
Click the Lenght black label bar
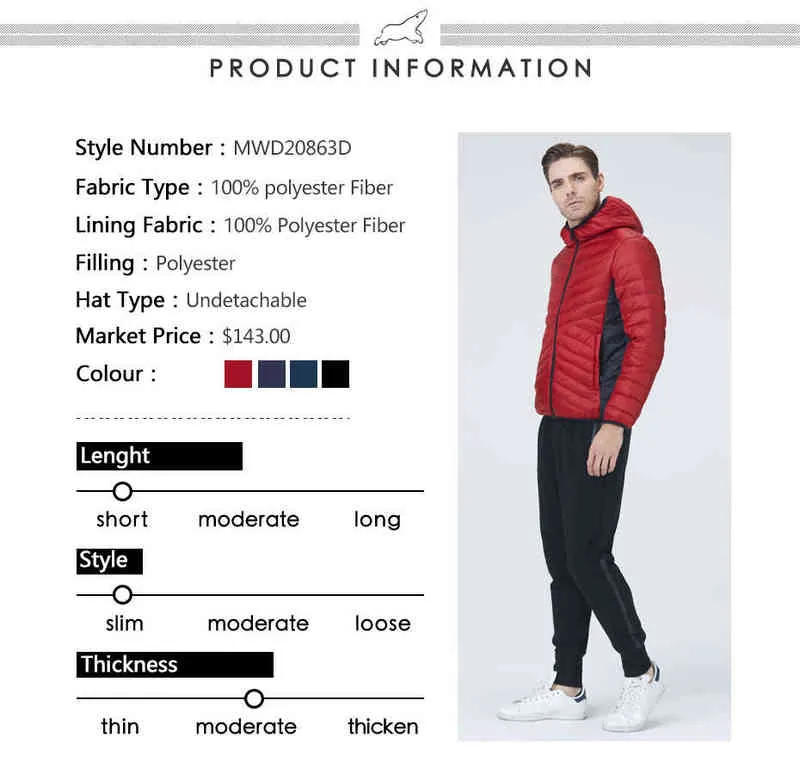(159, 456)
